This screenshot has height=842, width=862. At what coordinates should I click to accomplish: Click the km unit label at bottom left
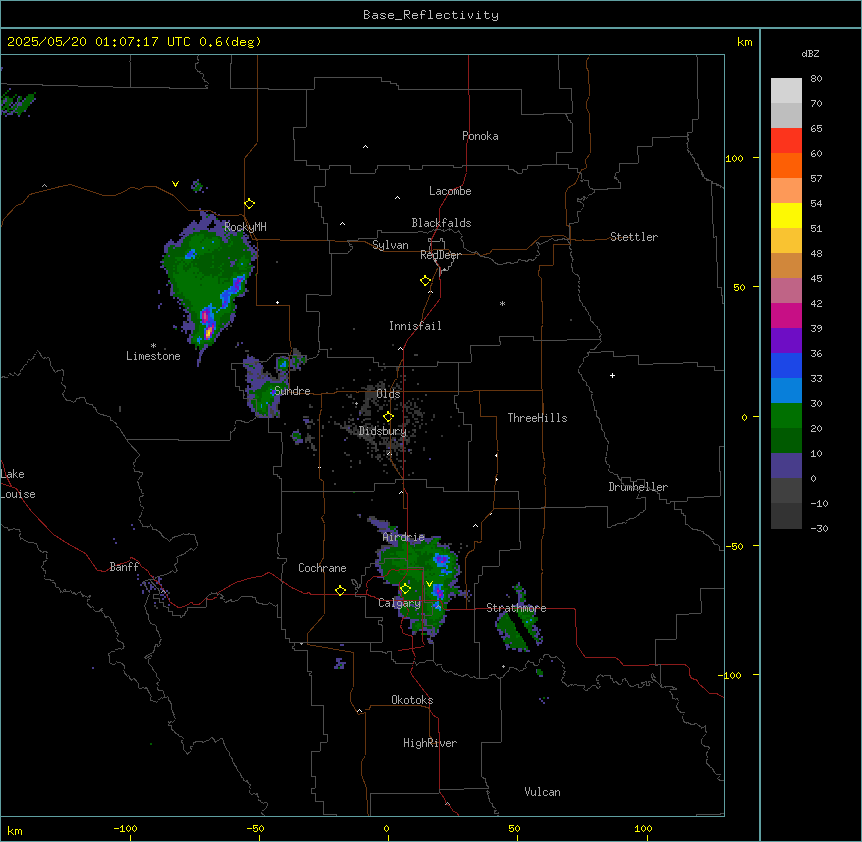[x=14, y=831]
